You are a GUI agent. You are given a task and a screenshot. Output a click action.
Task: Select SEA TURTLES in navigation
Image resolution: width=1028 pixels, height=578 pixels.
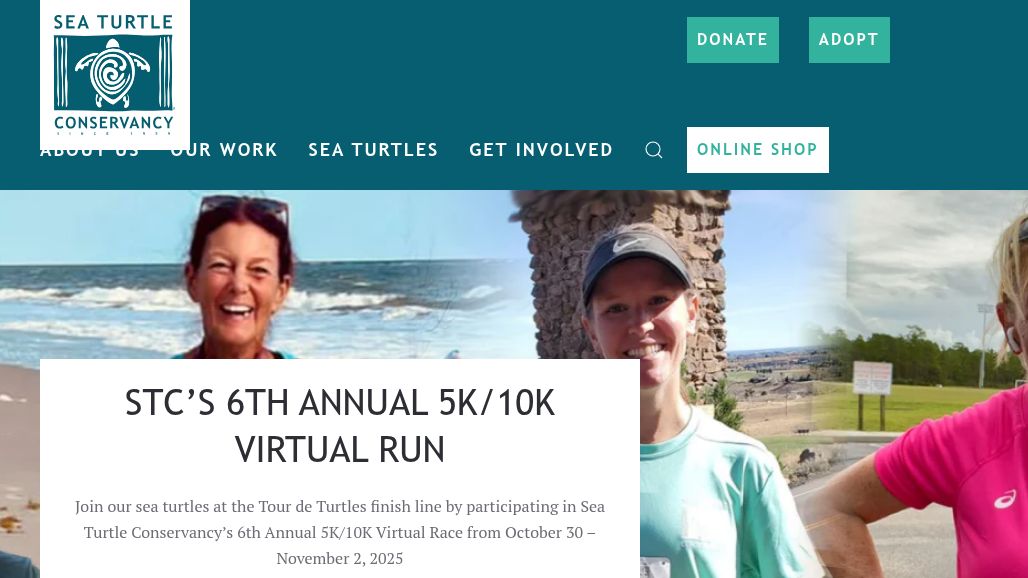pos(373,150)
